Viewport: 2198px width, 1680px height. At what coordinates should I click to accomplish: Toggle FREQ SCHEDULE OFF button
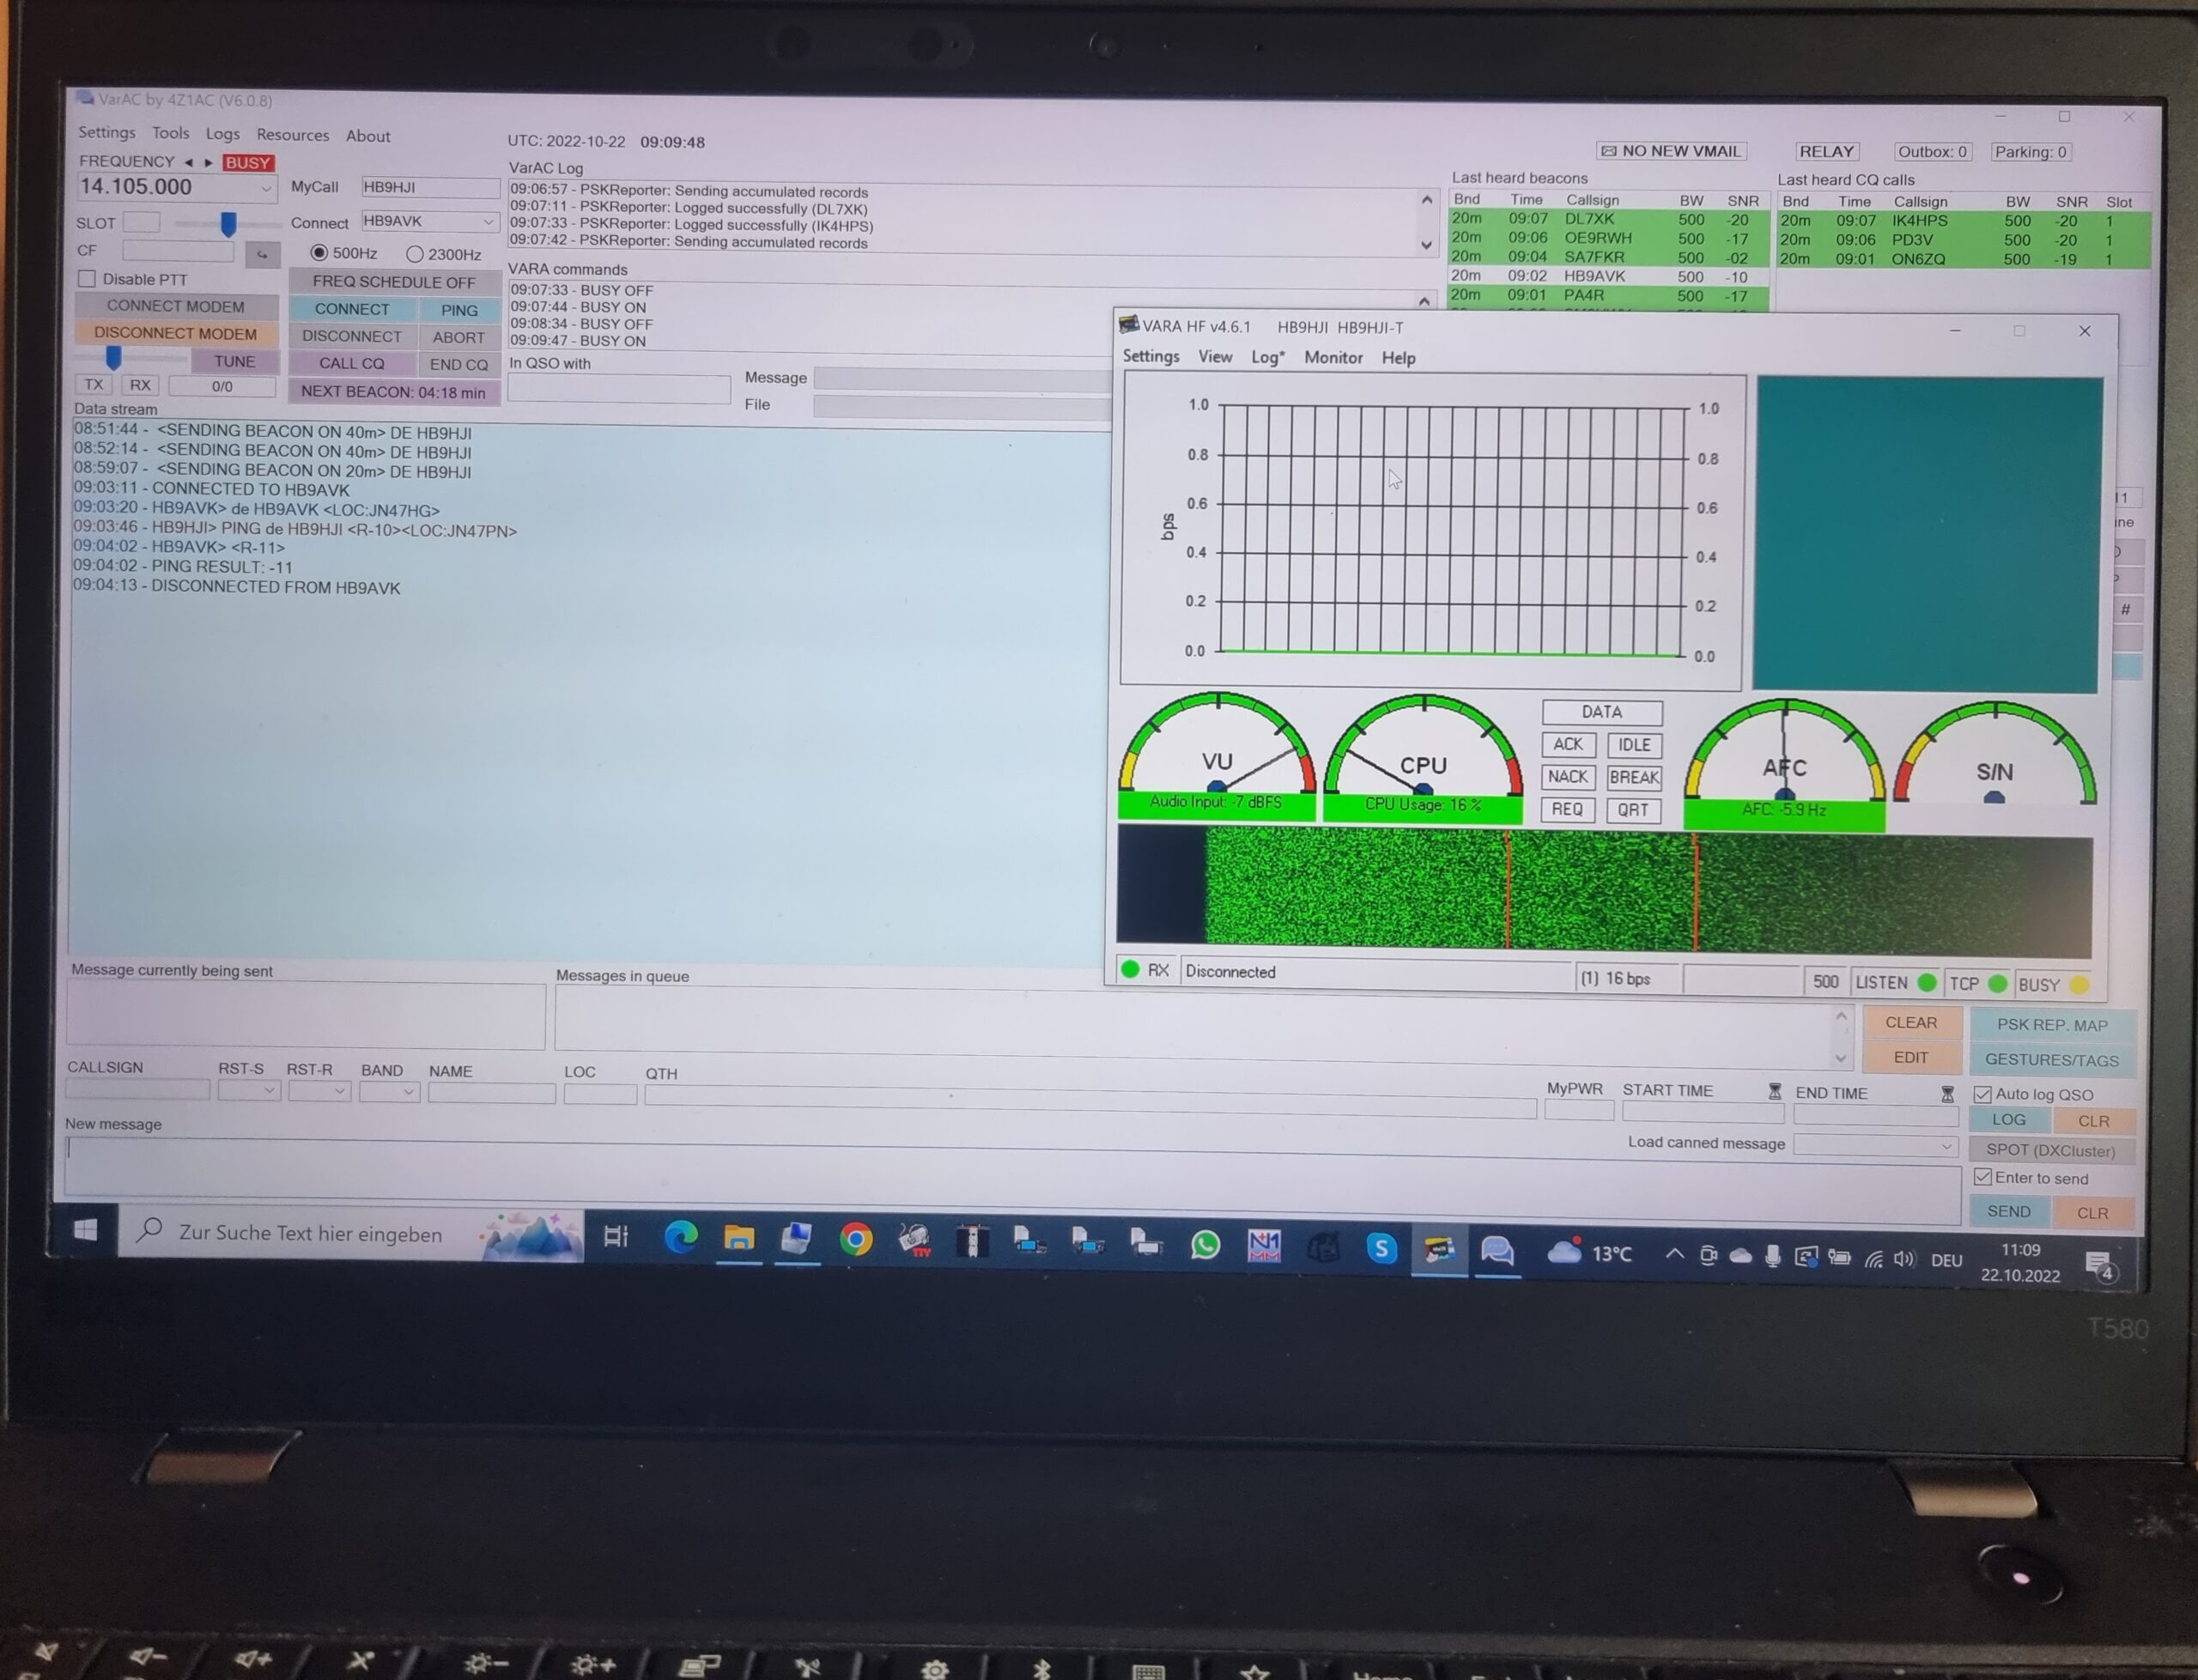tap(394, 282)
